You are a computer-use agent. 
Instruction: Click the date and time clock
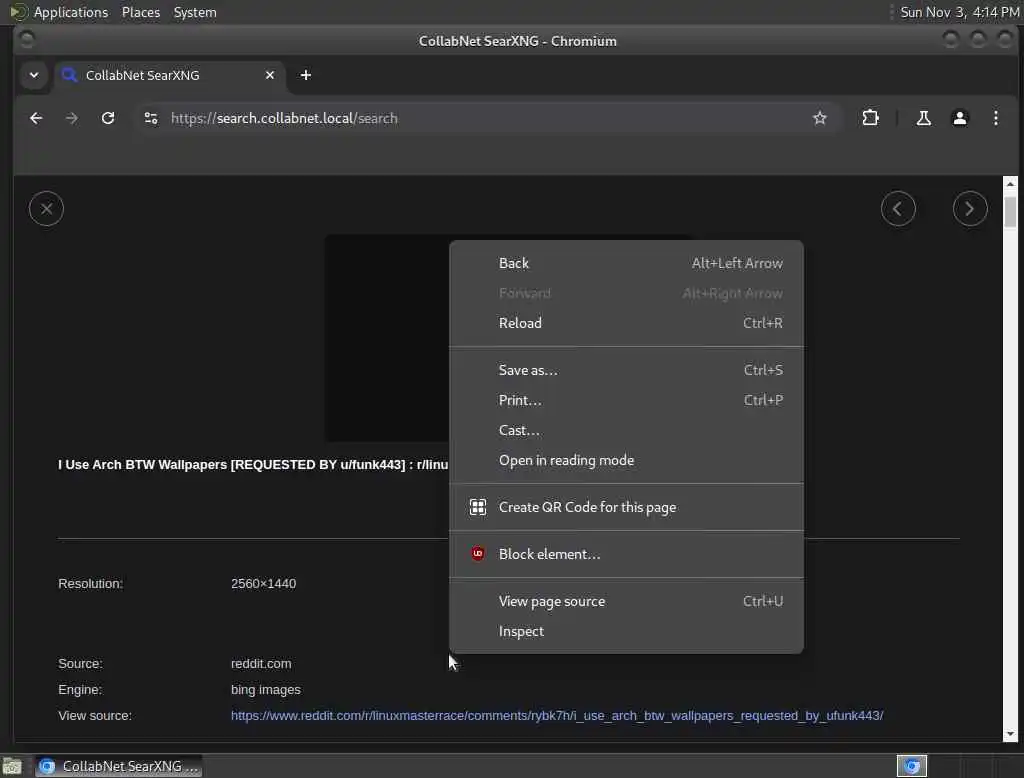pos(959,12)
